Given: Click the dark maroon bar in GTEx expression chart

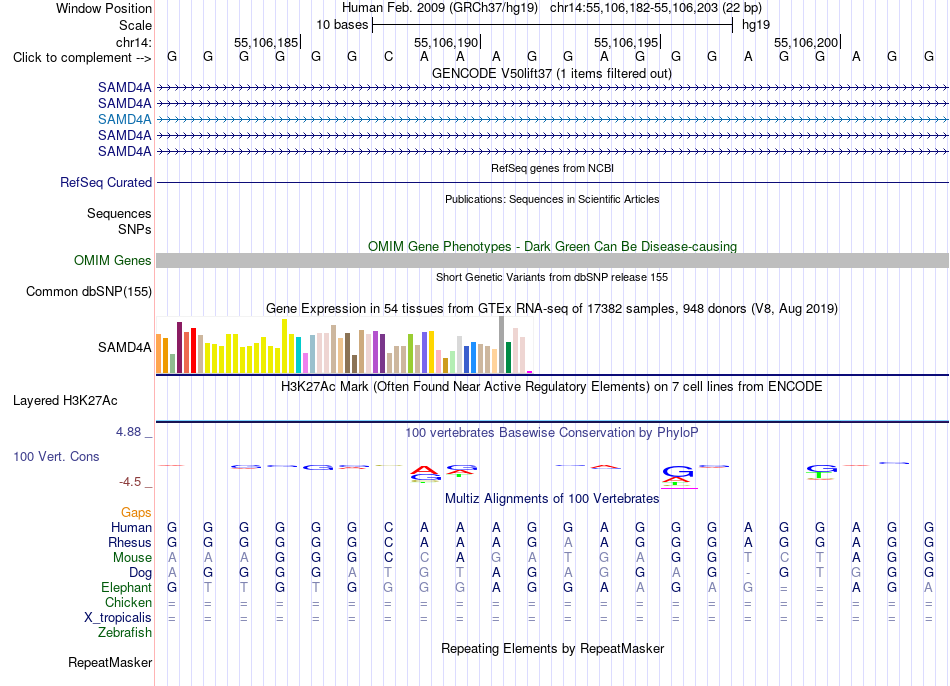Looking at the screenshot, I should point(179,347).
